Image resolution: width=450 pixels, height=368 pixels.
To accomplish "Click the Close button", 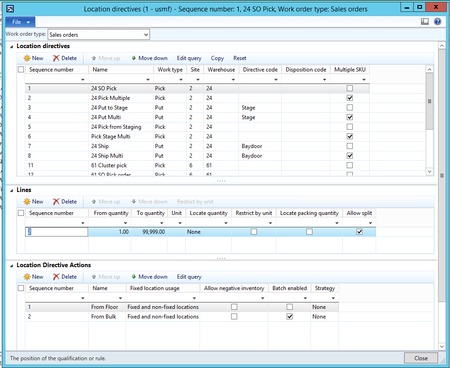I will pyautogui.click(x=421, y=358).
